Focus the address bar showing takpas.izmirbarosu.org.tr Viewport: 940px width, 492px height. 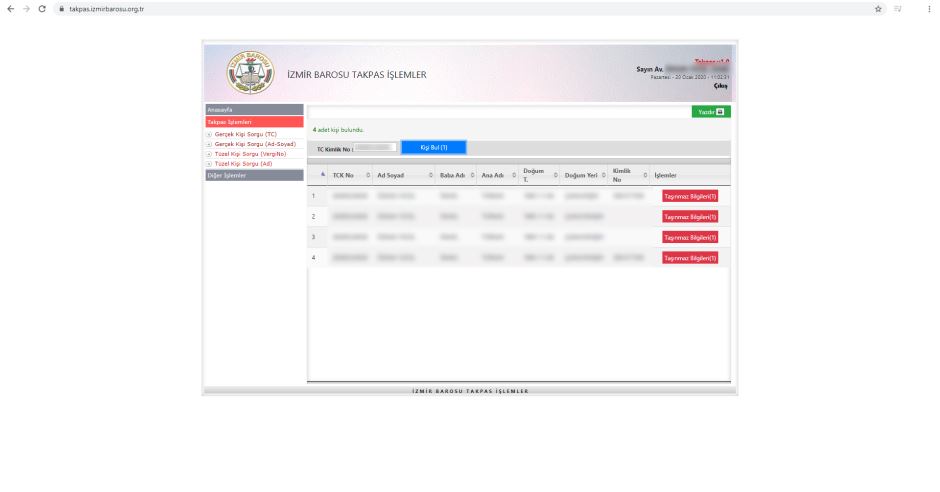[468, 9]
